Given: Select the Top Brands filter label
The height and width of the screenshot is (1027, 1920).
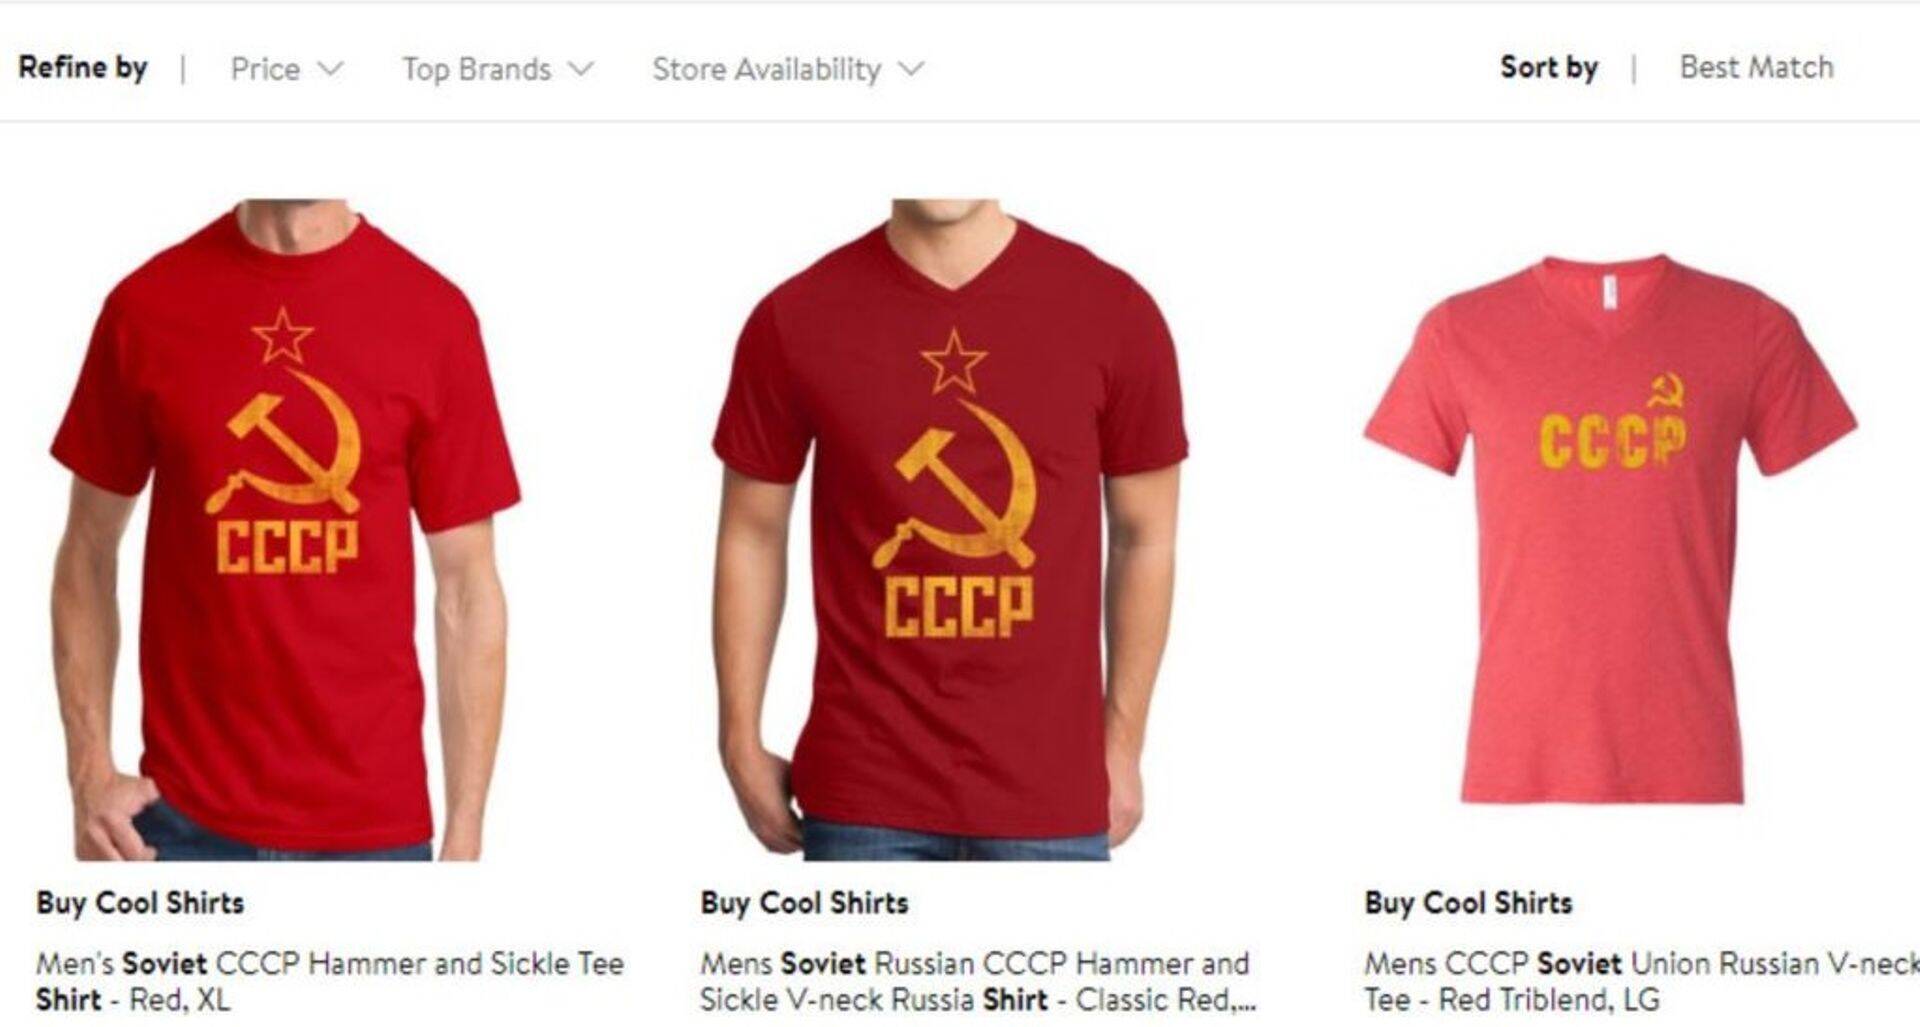Looking at the screenshot, I should (476, 69).
